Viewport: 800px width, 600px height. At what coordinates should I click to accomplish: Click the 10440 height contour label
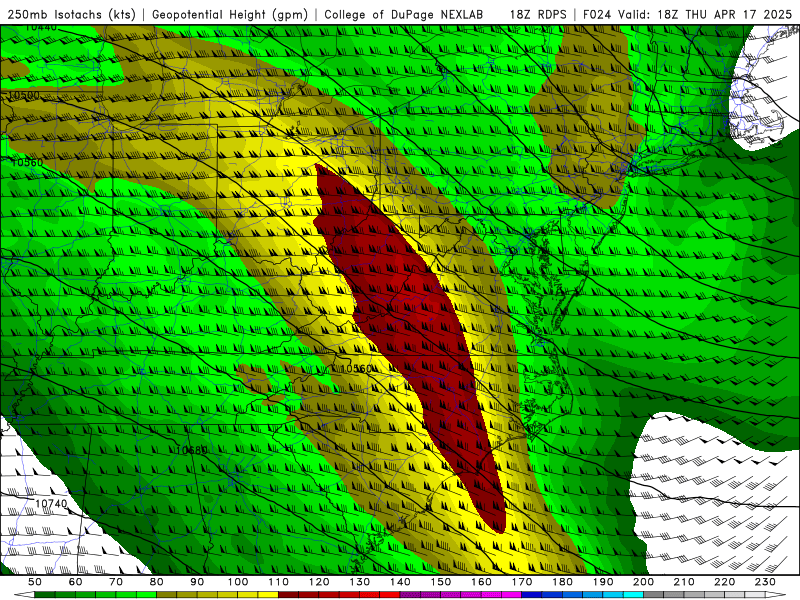[41, 27]
